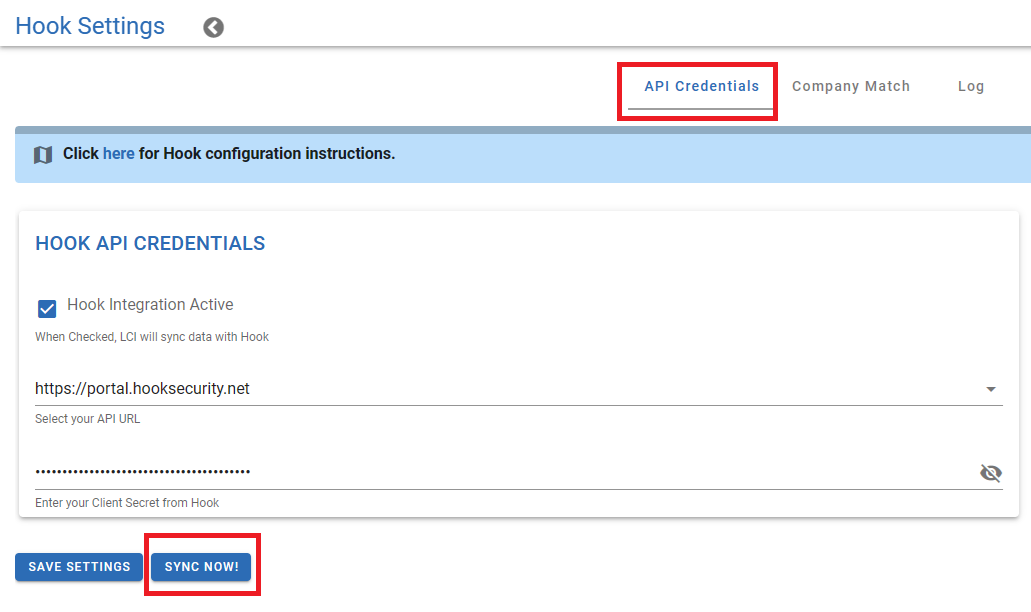Image resolution: width=1031 pixels, height=612 pixels.
Task: Click the 'Select your API URL' helper text
Action: 87,419
